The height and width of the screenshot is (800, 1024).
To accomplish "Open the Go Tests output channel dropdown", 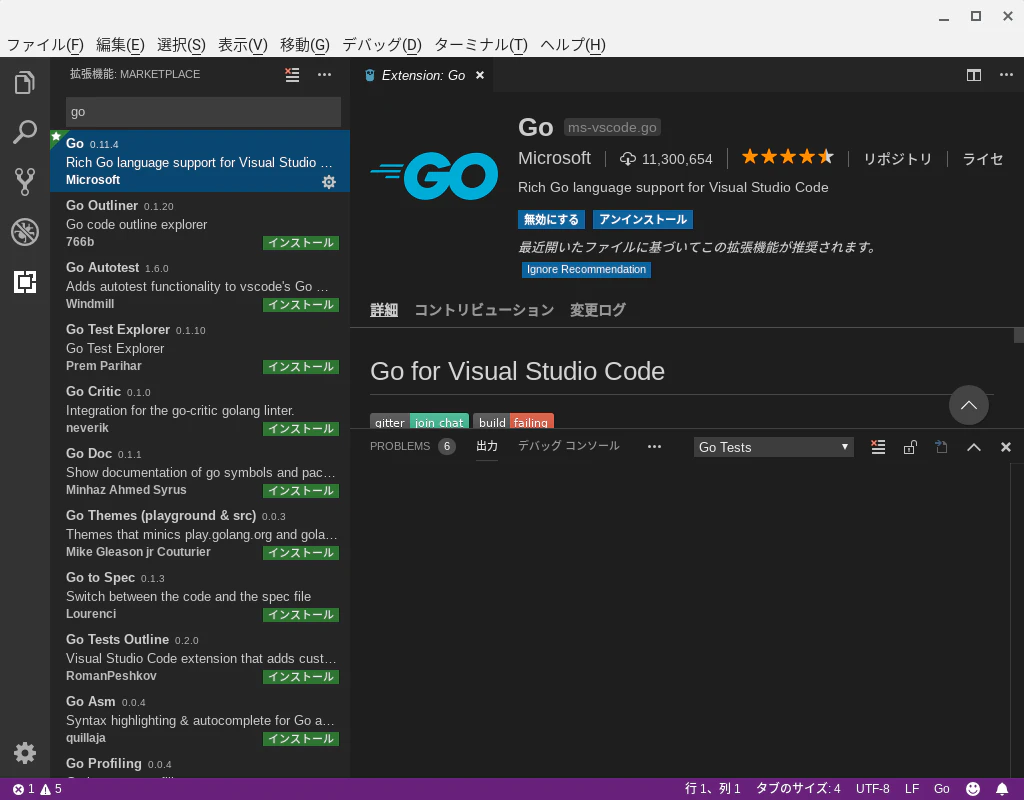I will tap(774, 447).
